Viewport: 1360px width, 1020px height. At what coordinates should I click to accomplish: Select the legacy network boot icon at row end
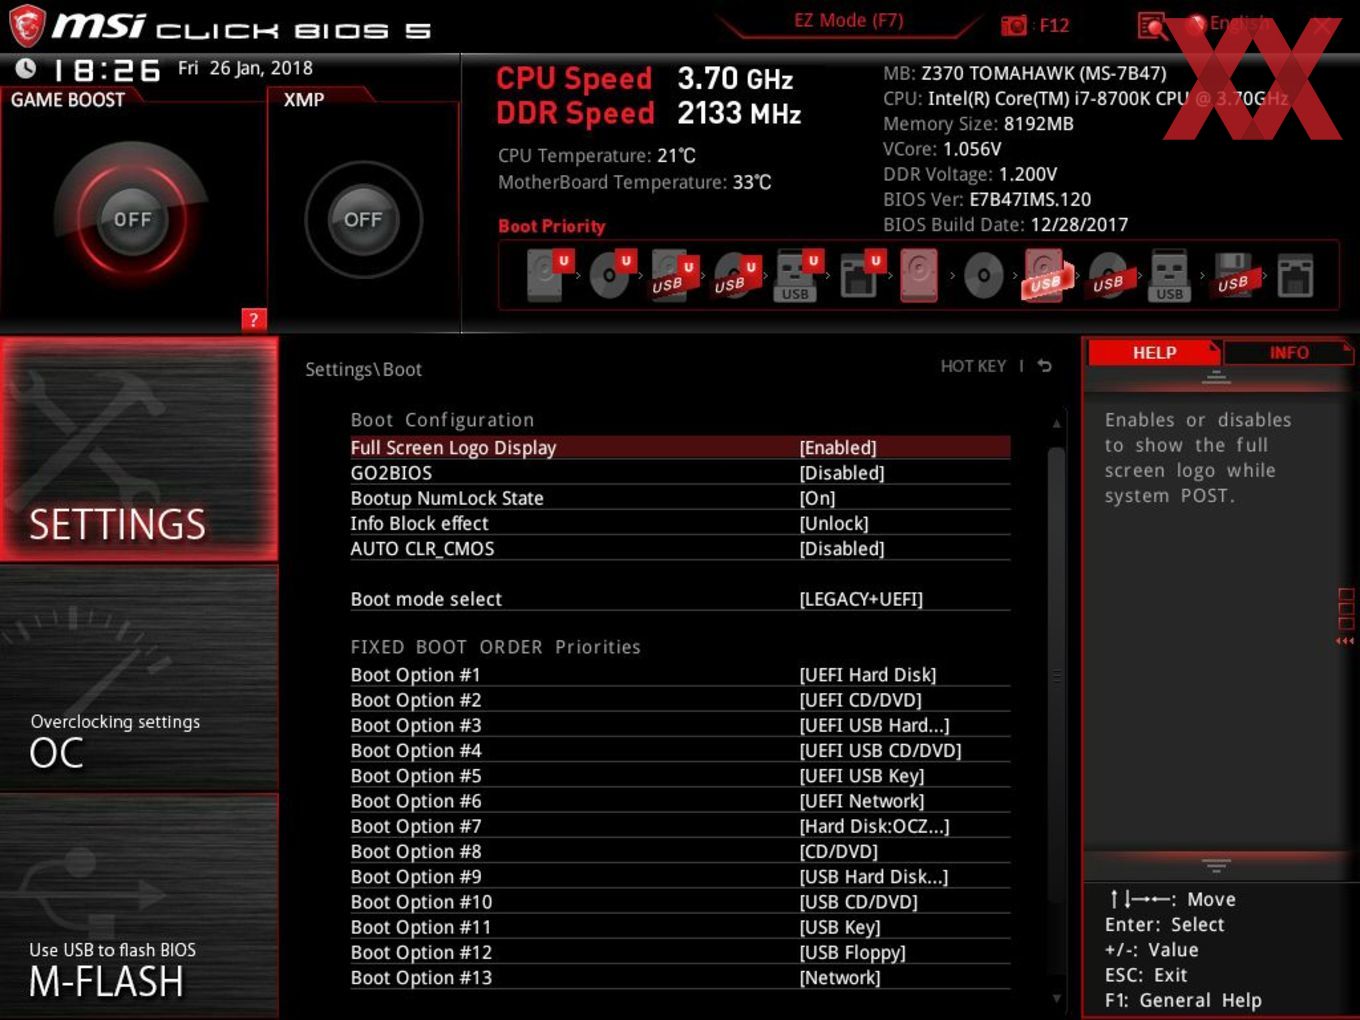pyautogui.click(x=1294, y=275)
